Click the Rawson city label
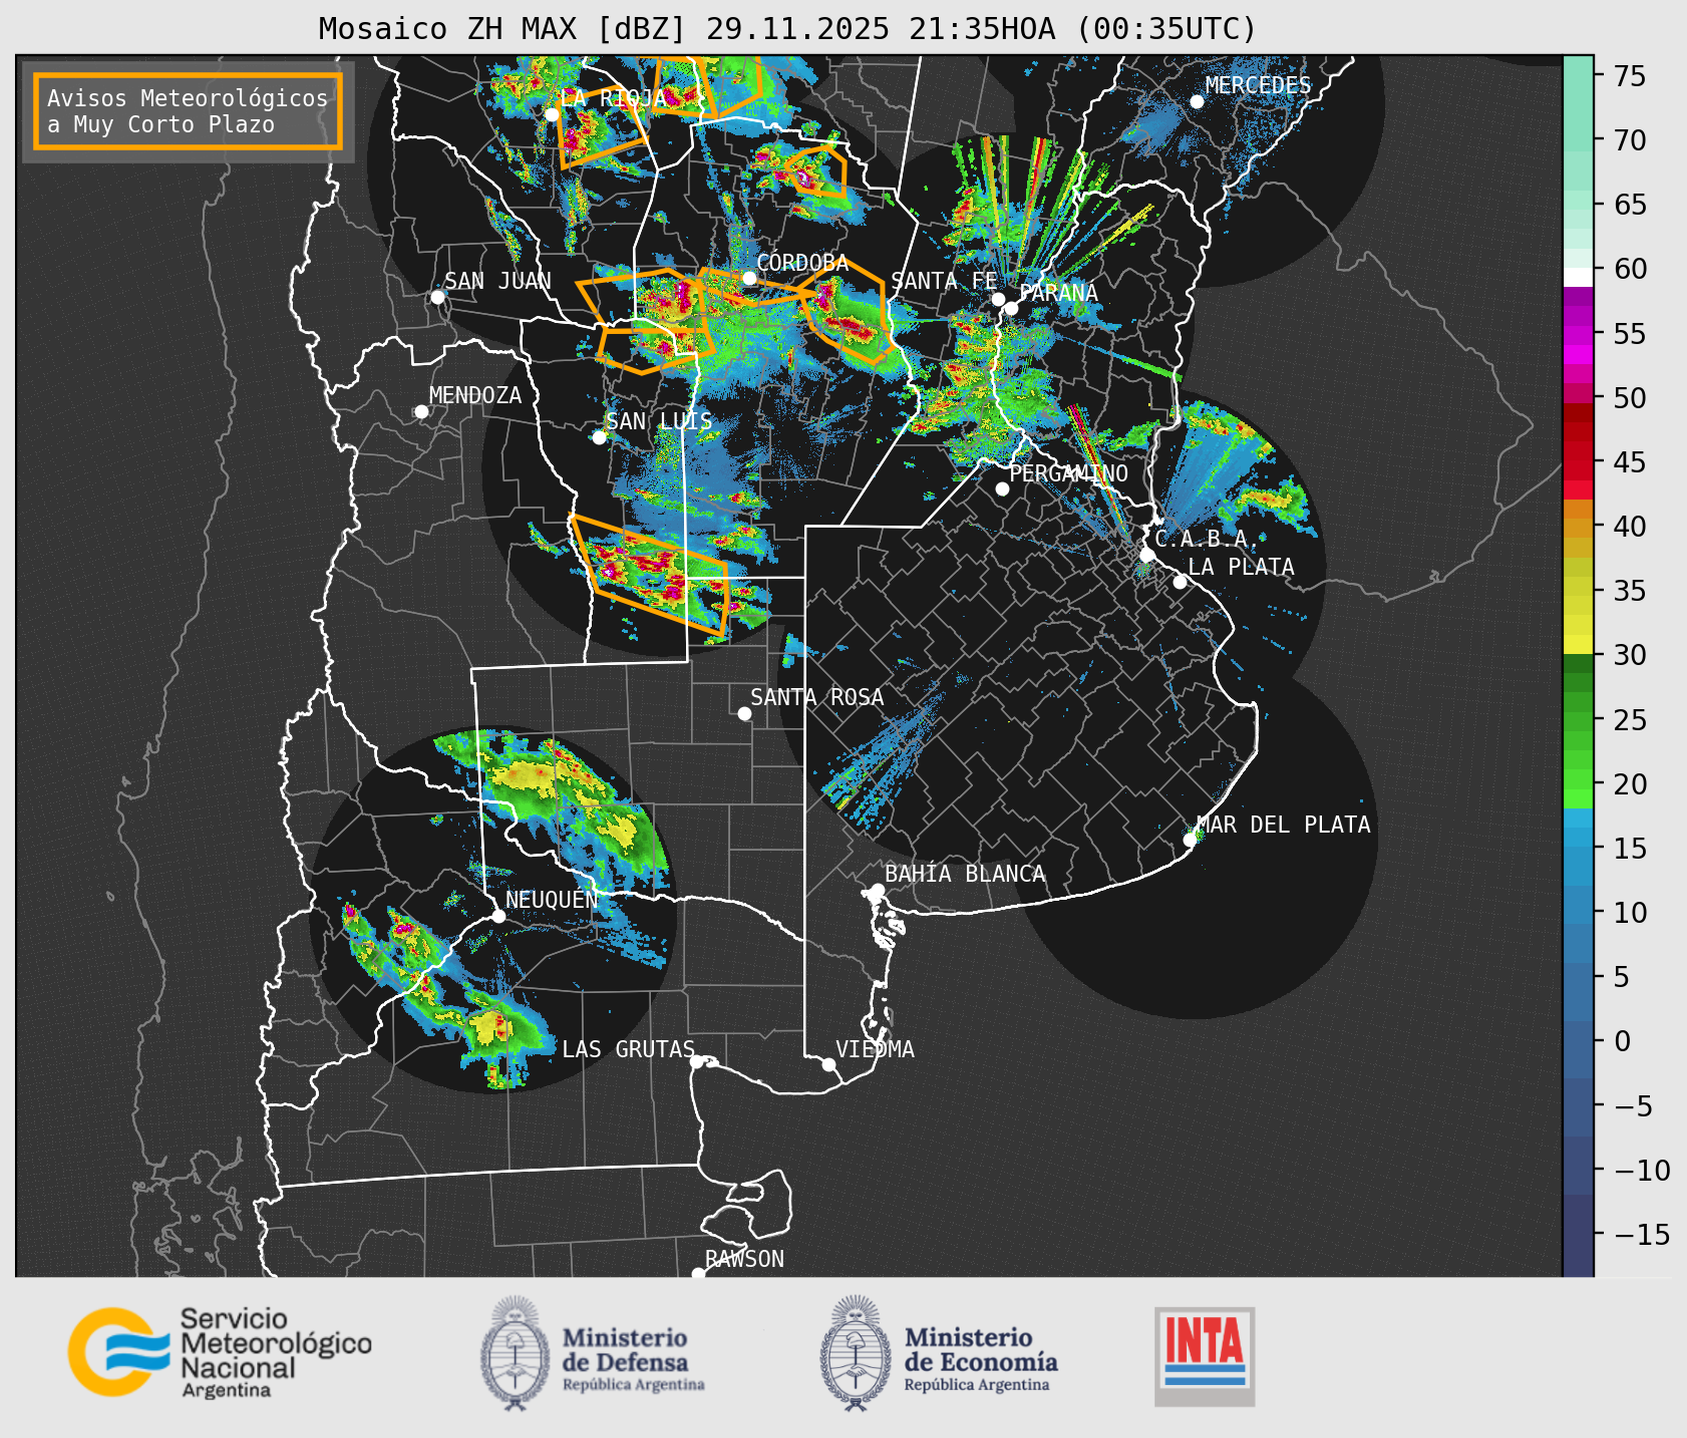 (744, 1259)
